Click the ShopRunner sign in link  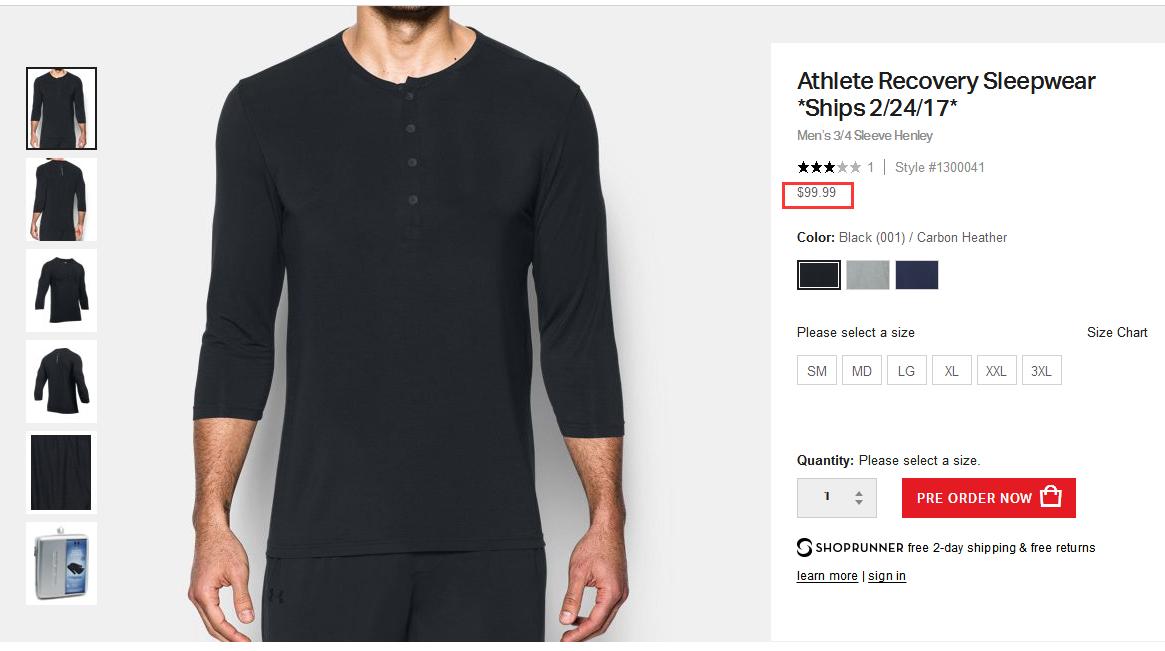tap(887, 576)
